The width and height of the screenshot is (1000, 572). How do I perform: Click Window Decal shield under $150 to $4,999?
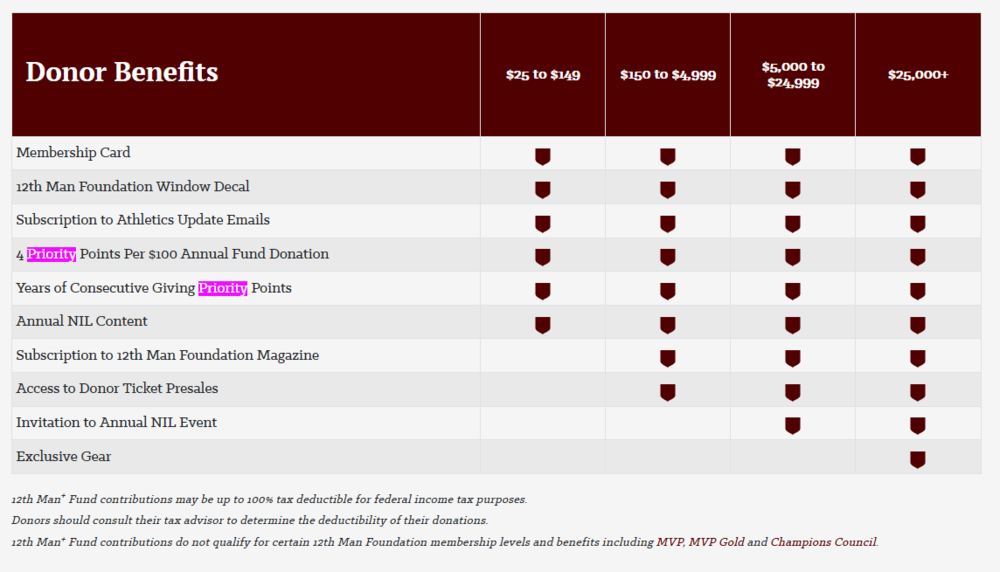coord(668,189)
